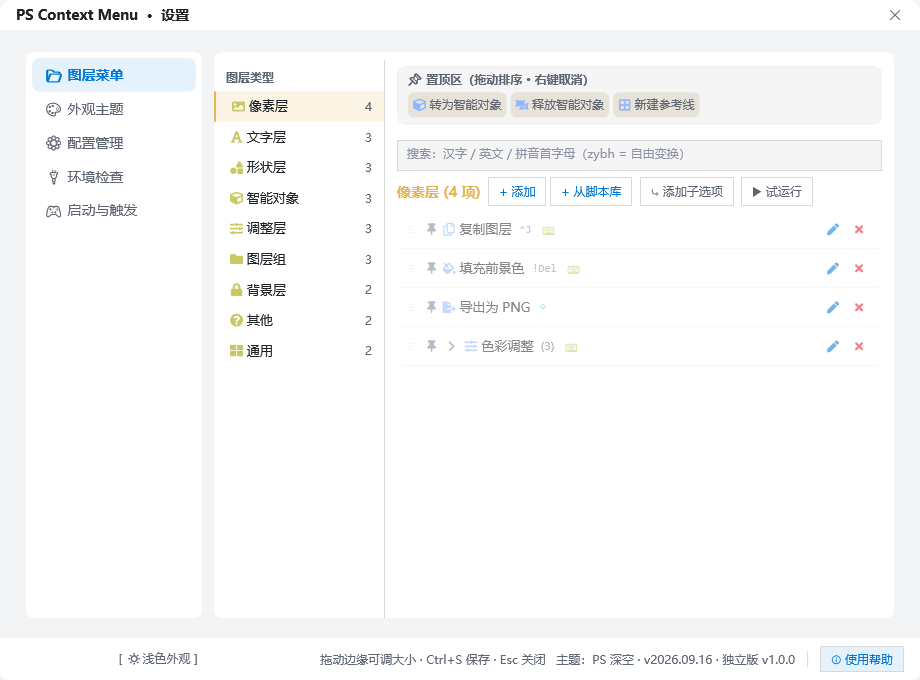Go to 环境检查 section

(114, 177)
